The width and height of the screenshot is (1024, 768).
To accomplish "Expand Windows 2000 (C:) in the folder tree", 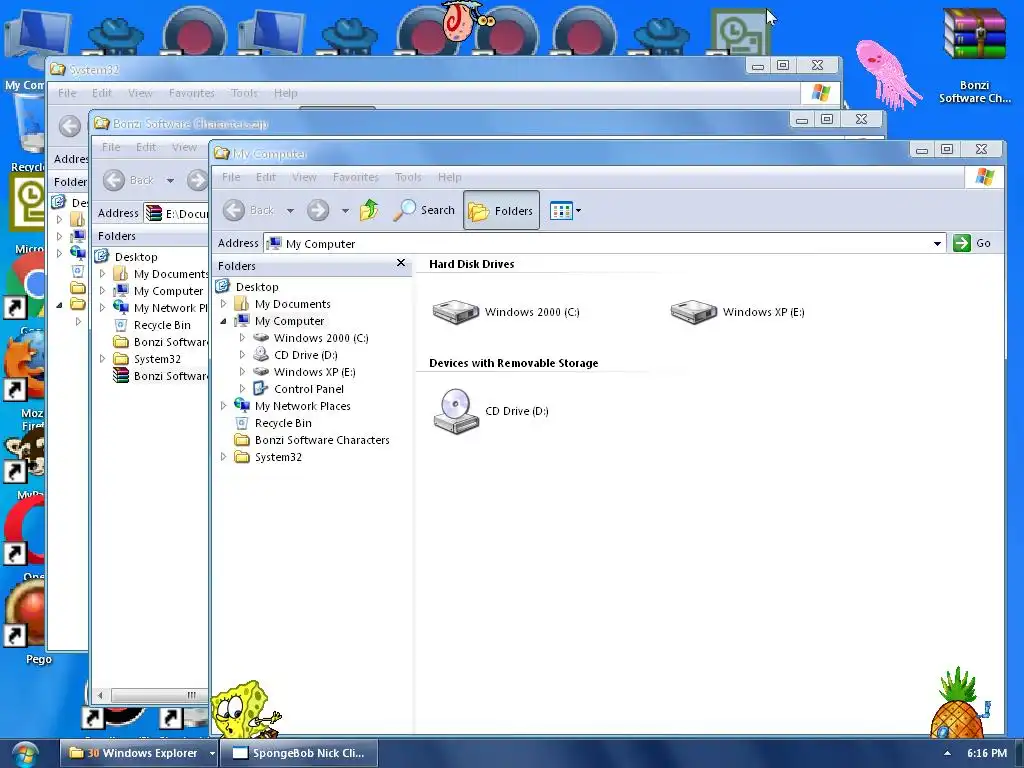I will point(242,338).
